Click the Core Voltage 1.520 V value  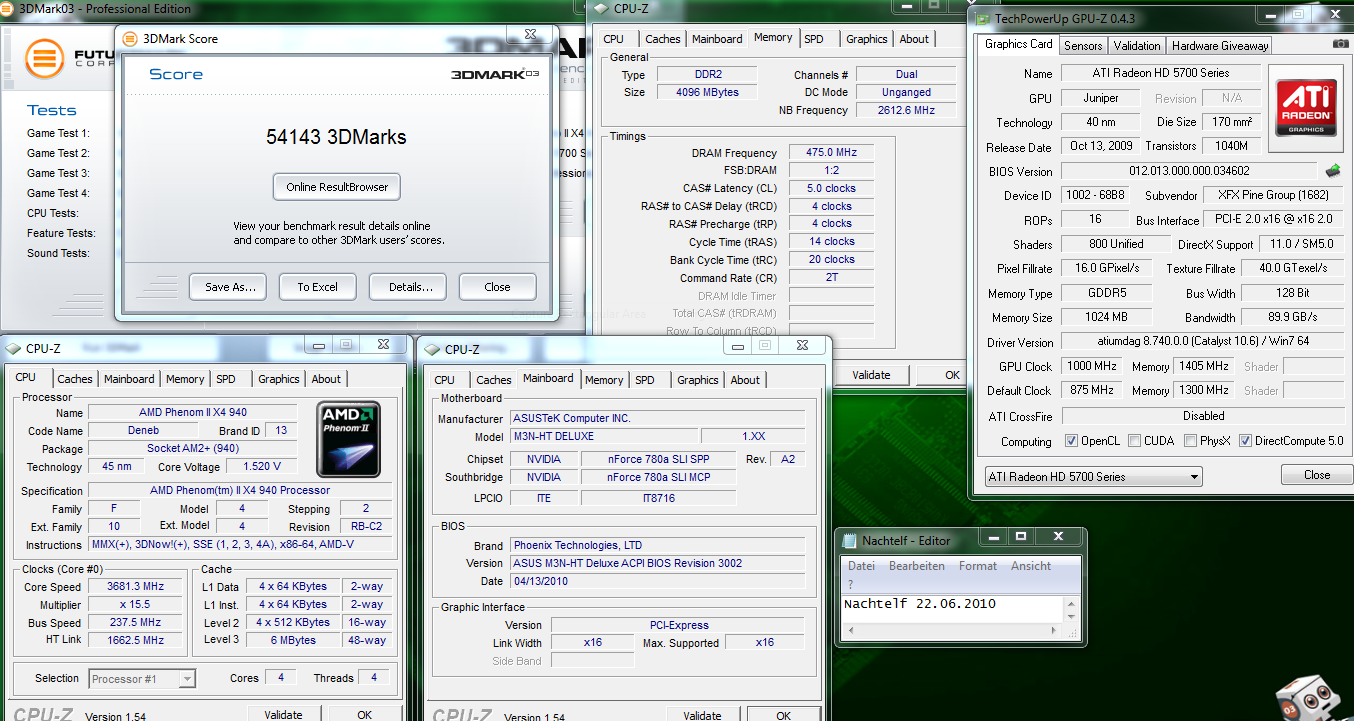pos(262,466)
